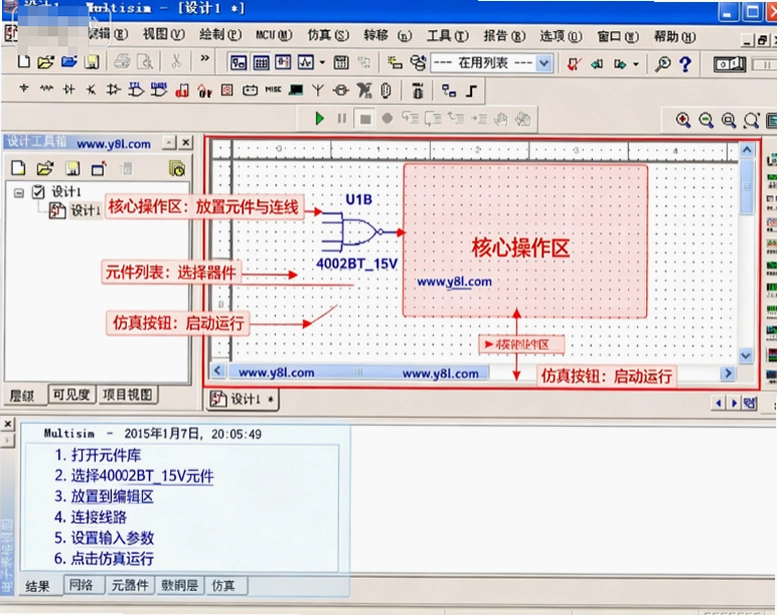777x615 pixels.
Task: Open the 元器件 spreadsheet tab
Action: pos(130,585)
